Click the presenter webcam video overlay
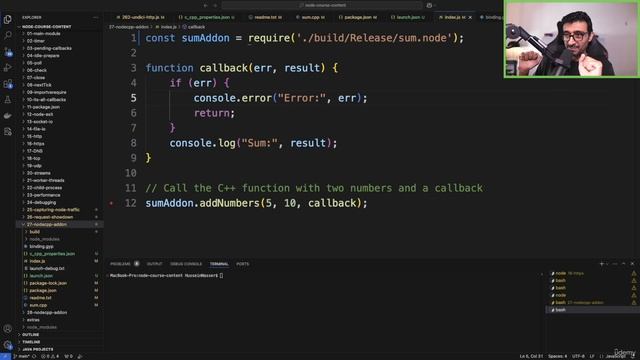This screenshot has width=640, height=360. pyautogui.click(x=572, y=39)
